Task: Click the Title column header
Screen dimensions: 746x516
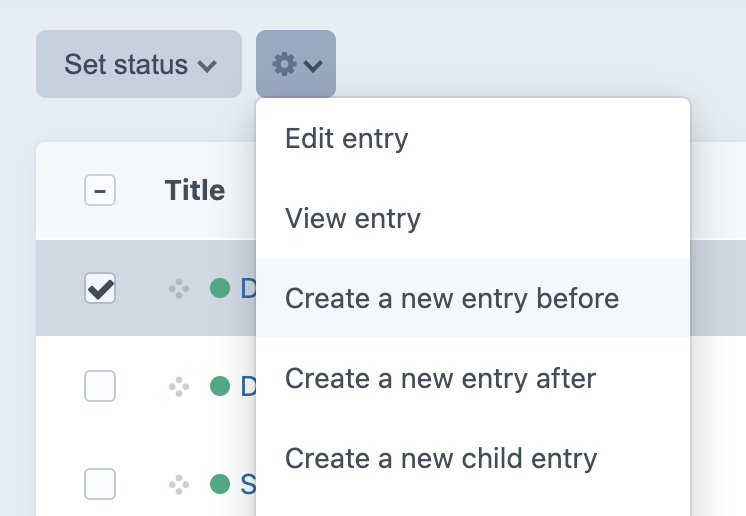Action: pyautogui.click(x=195, y=190)
